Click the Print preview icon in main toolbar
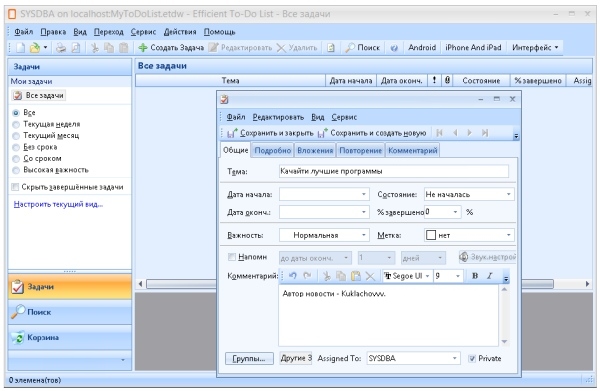Viewport: 600px width, 391px height. [76, 48]
